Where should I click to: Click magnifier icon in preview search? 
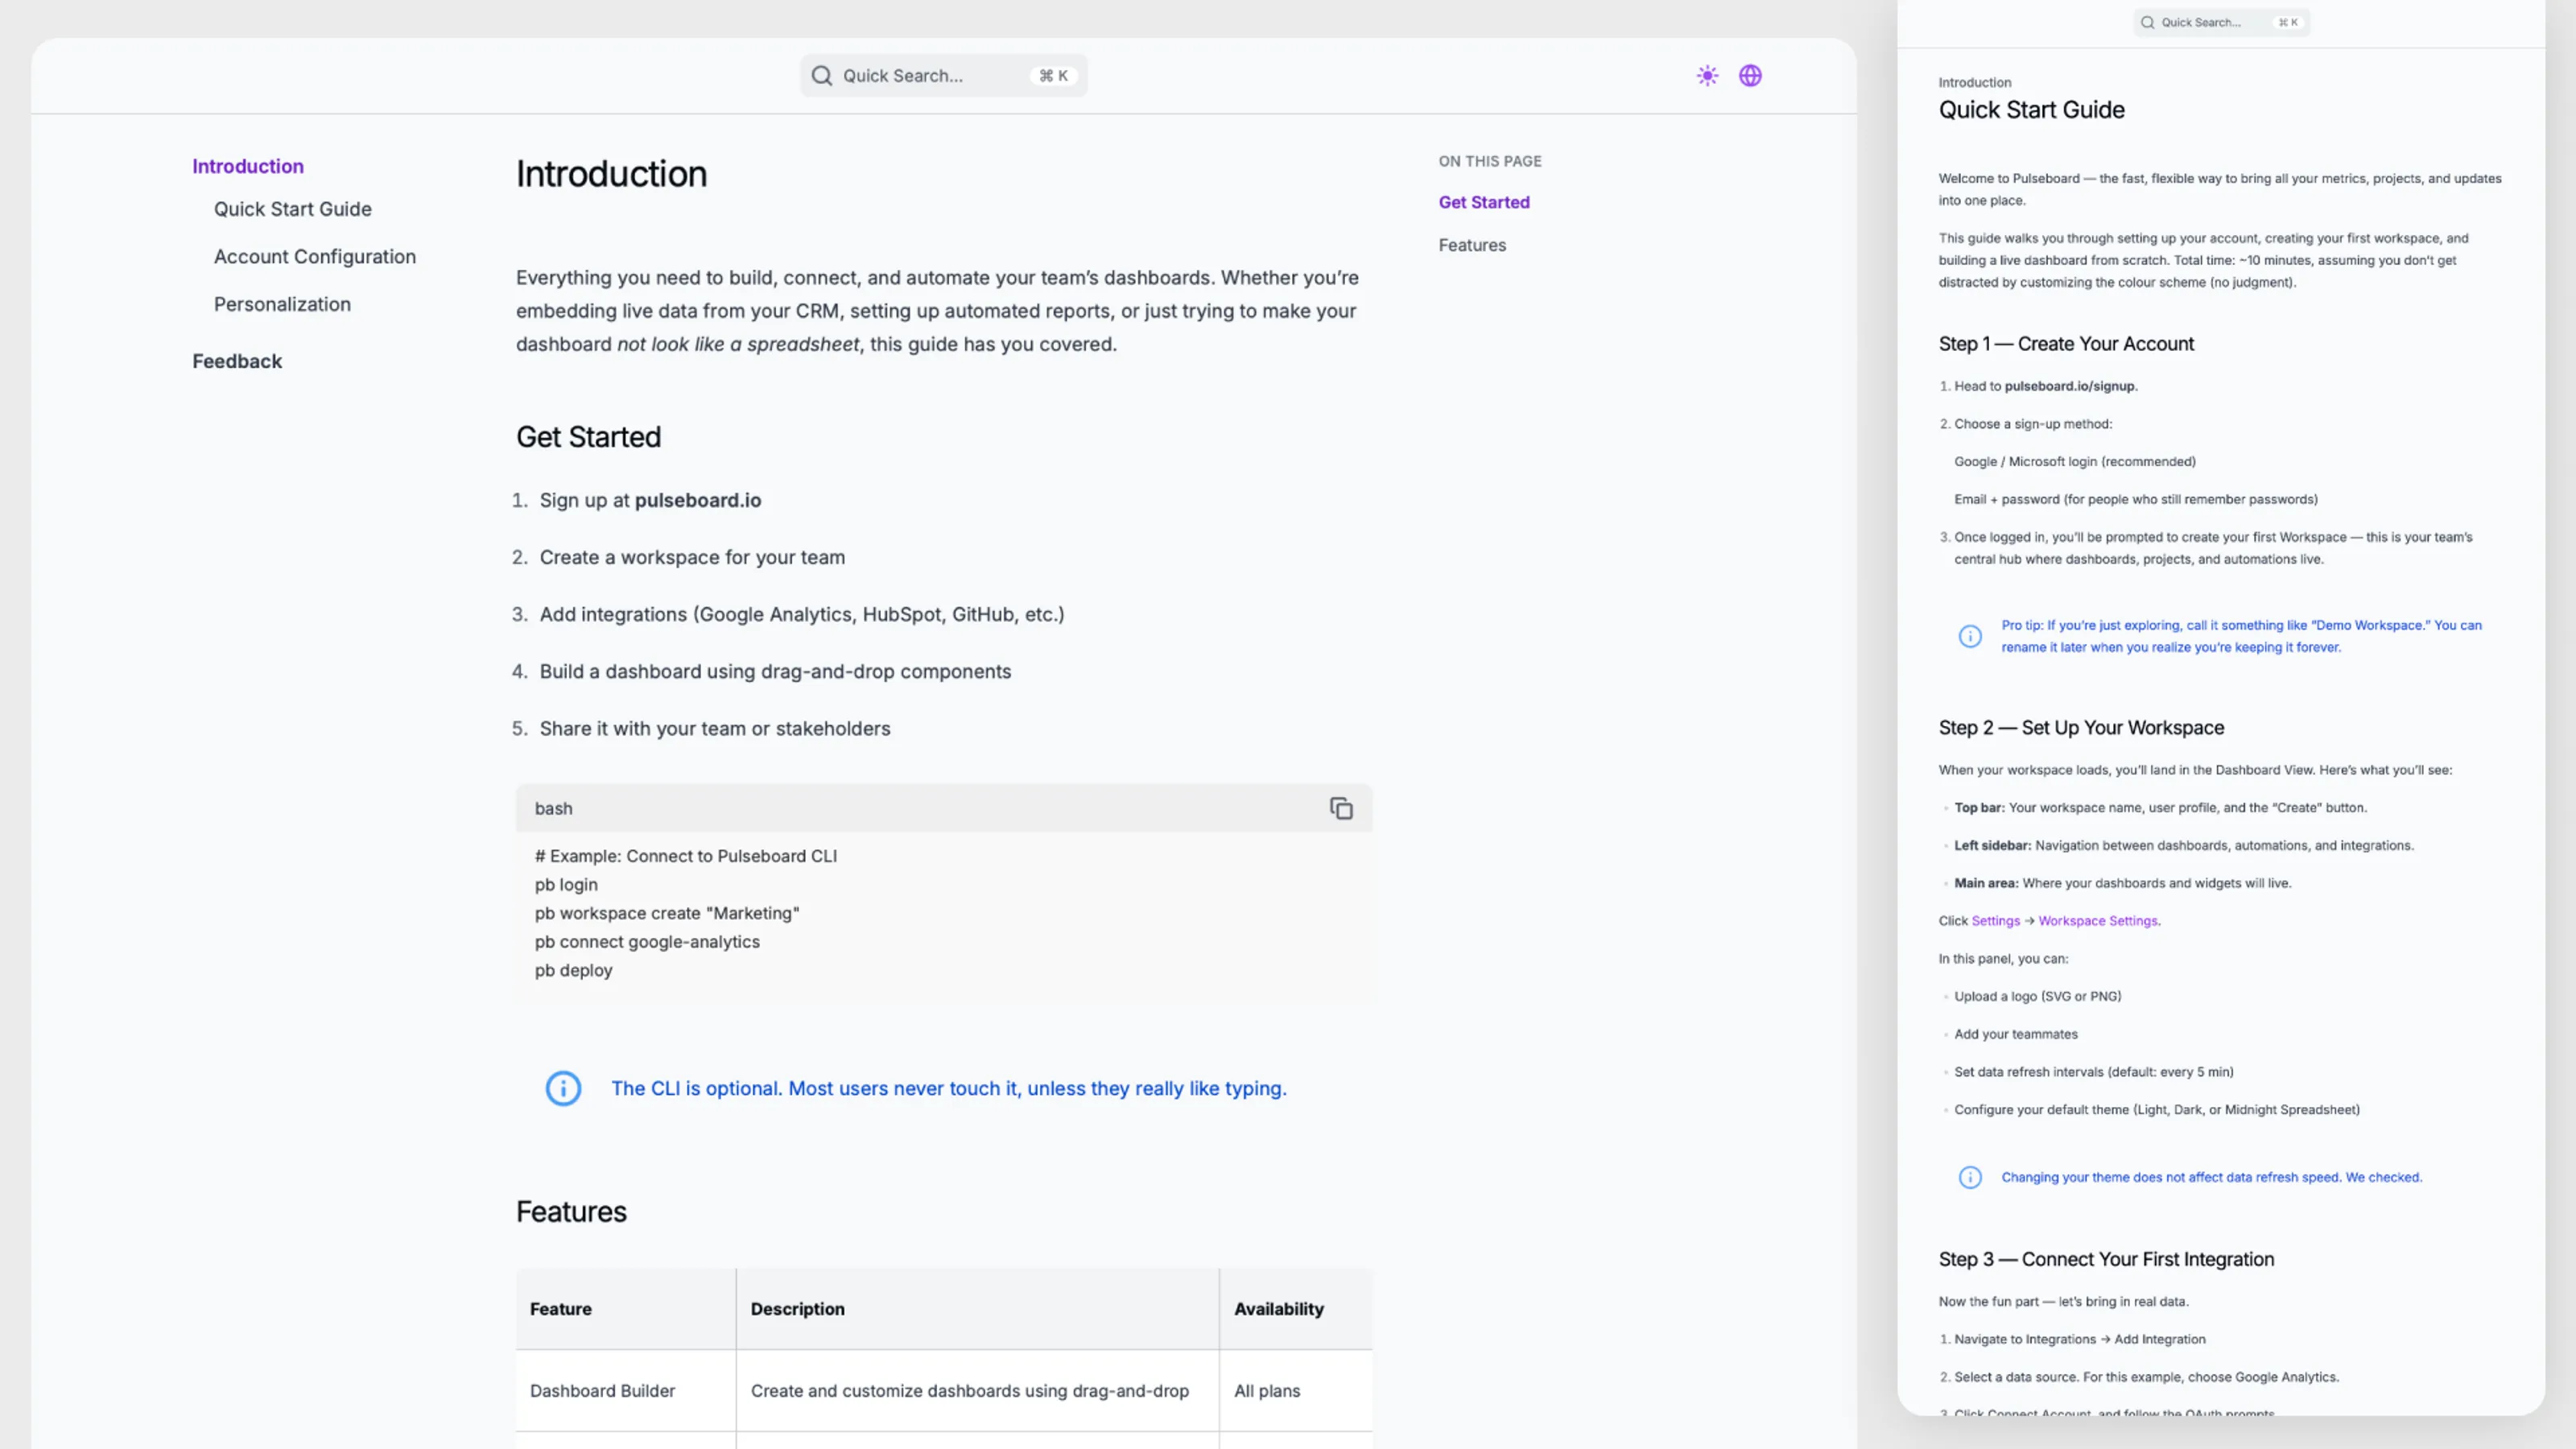2147,22
